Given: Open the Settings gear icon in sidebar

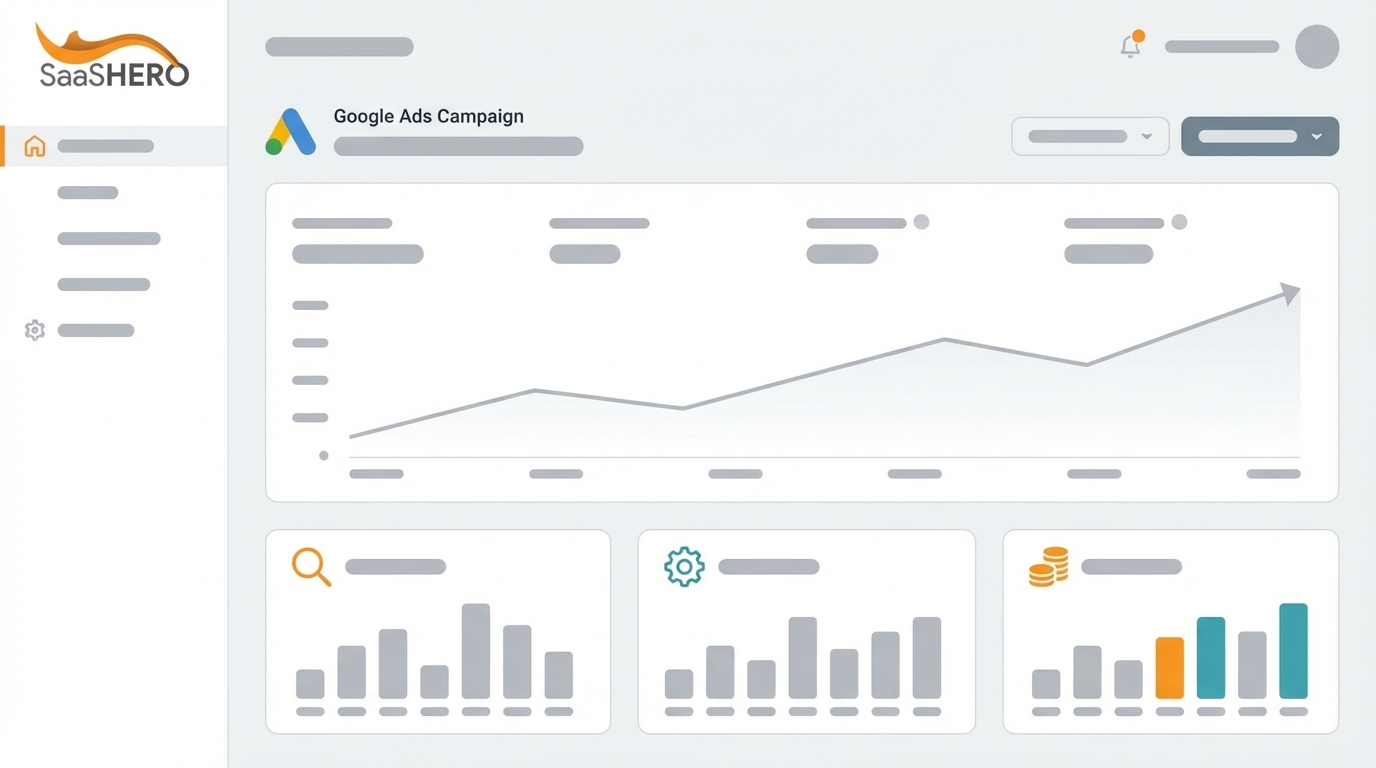Looking at the screenshot, I should [x=34, y=330].
